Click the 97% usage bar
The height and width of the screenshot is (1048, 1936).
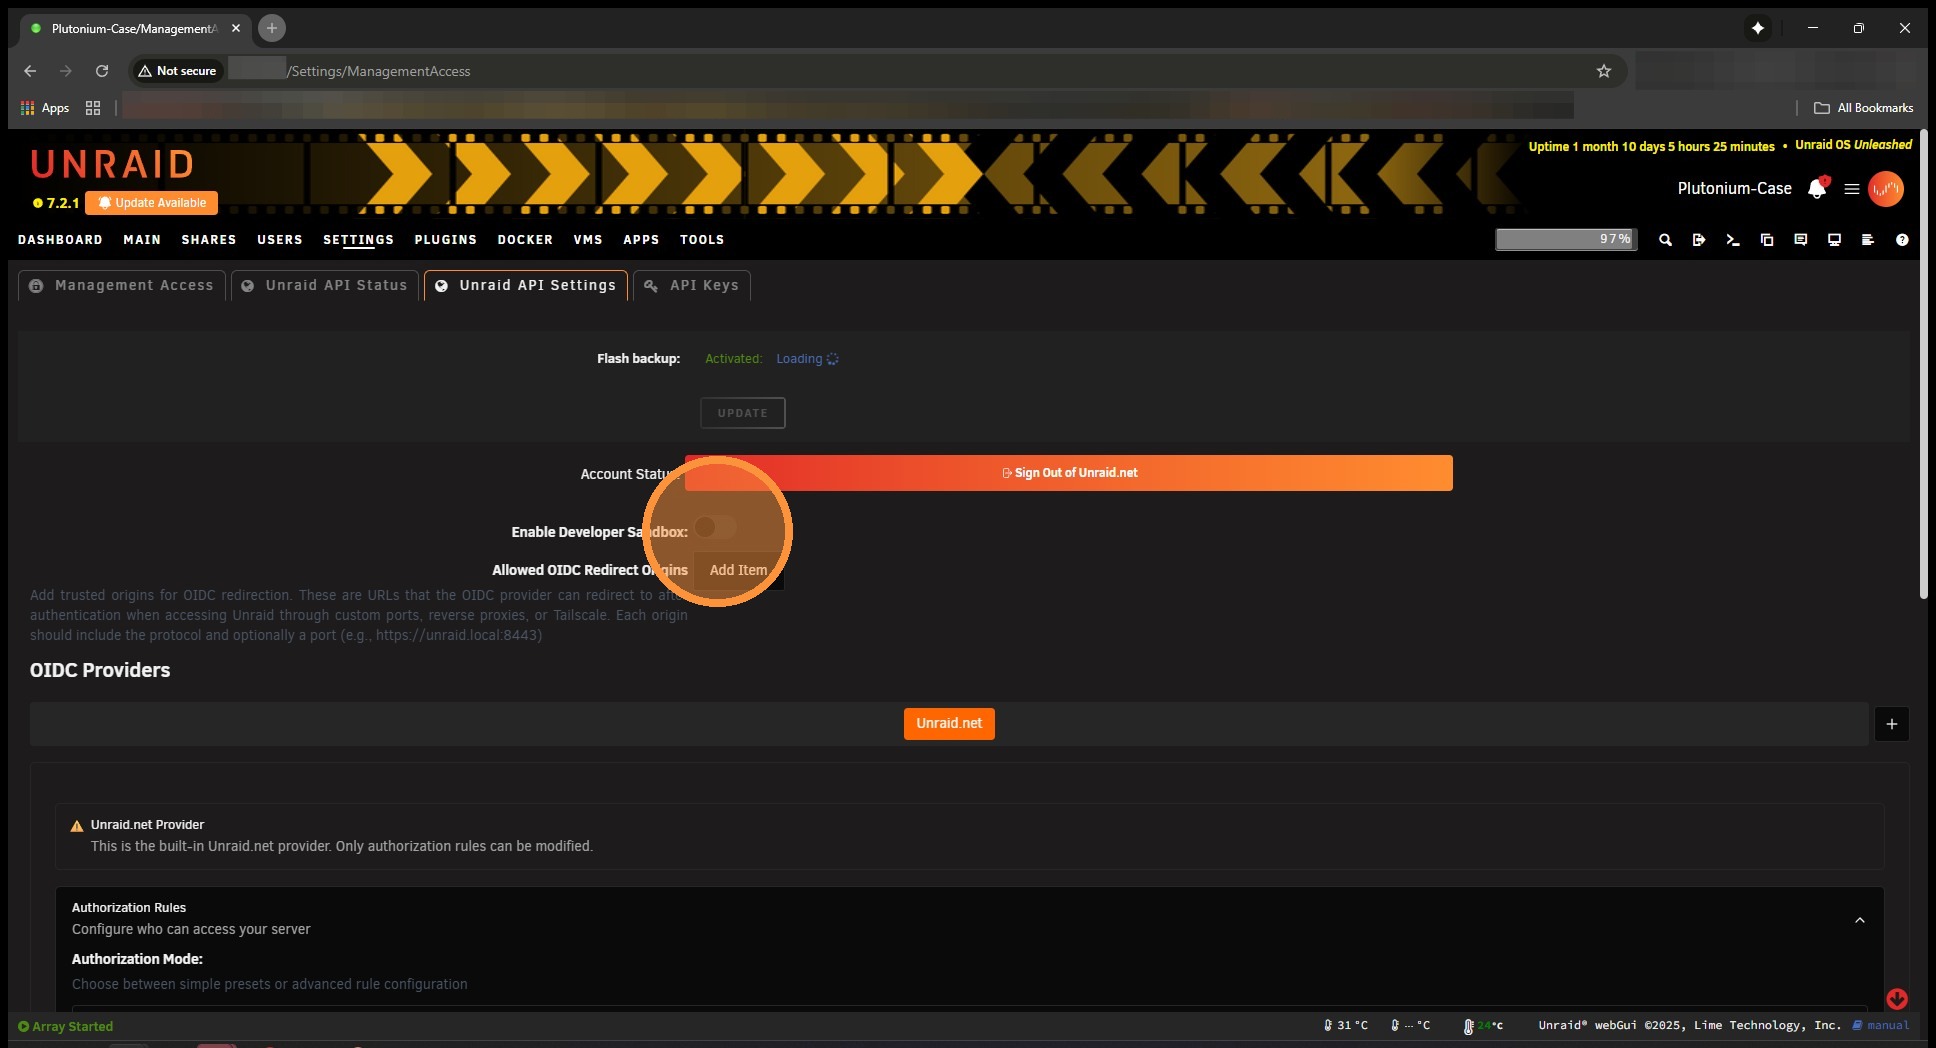pos(1566,240)
